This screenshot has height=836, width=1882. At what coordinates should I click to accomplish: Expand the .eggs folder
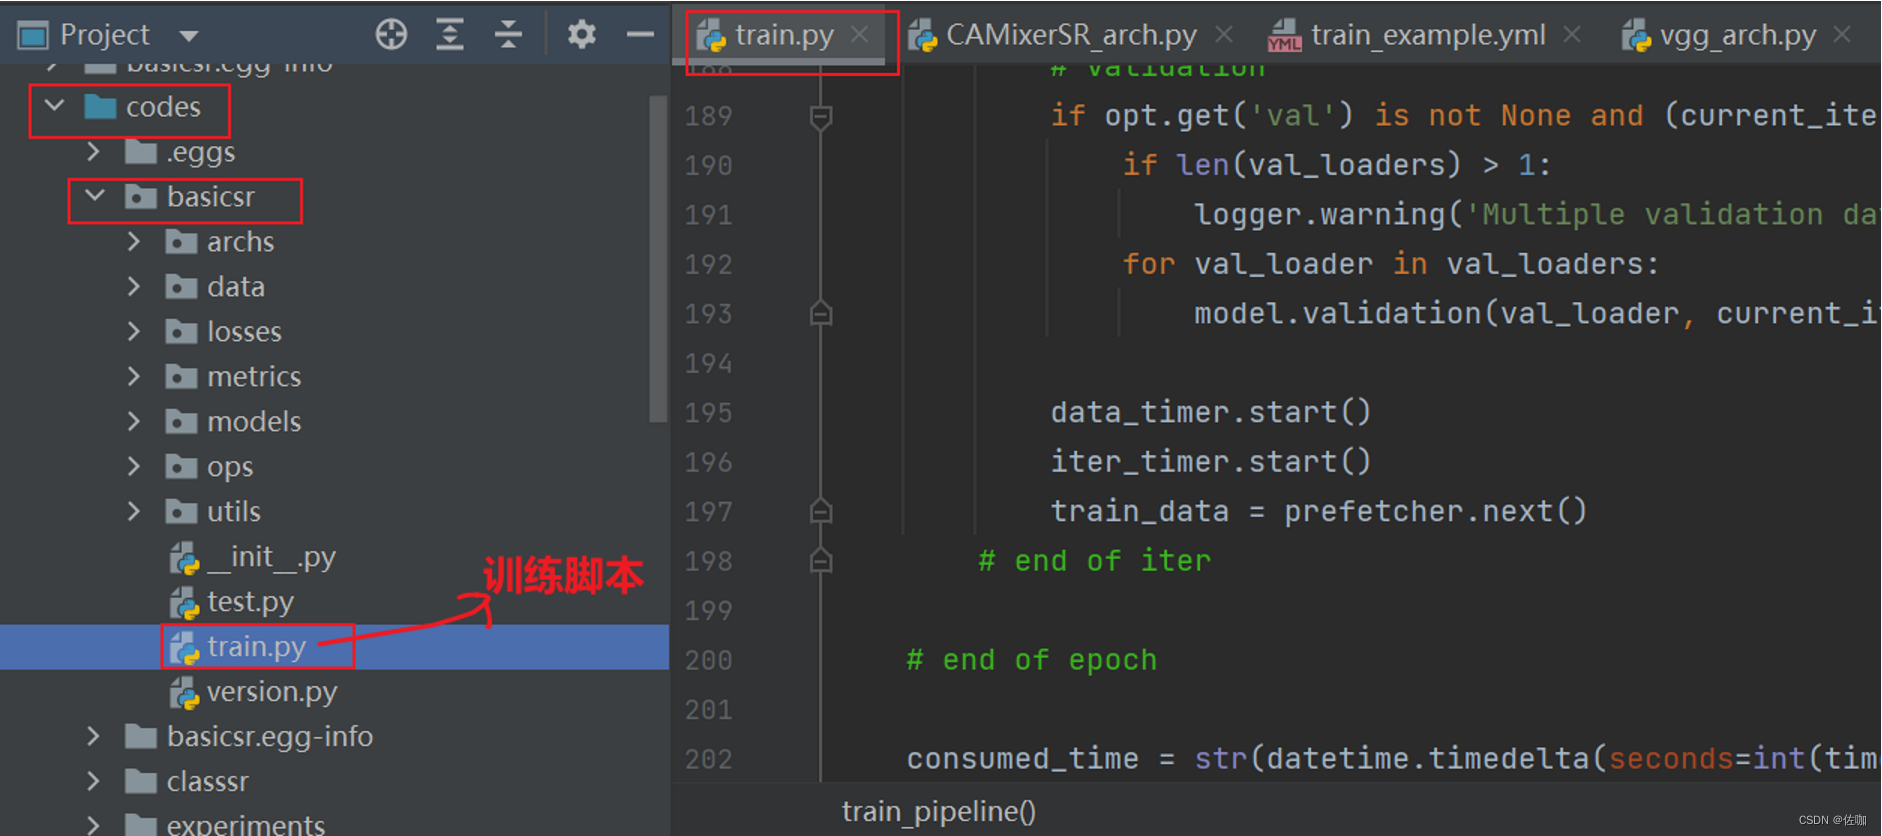point(93,152)
